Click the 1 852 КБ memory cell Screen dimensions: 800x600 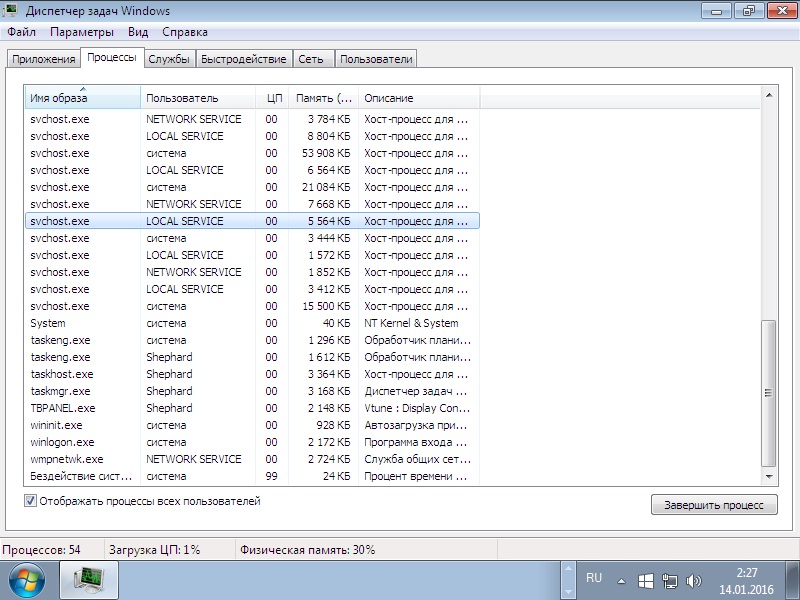click(x=329, y=272)
